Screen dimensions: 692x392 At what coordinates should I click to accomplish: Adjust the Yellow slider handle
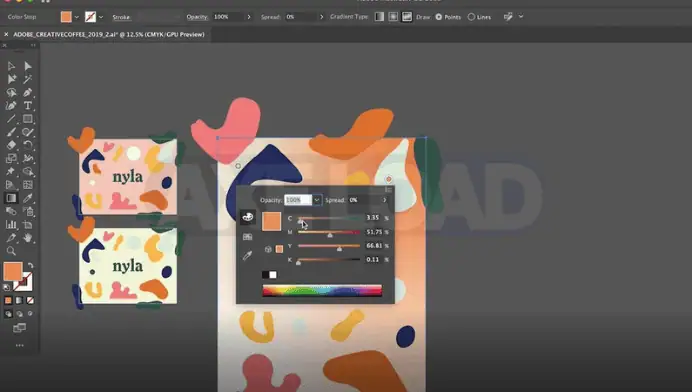[339, 249]
